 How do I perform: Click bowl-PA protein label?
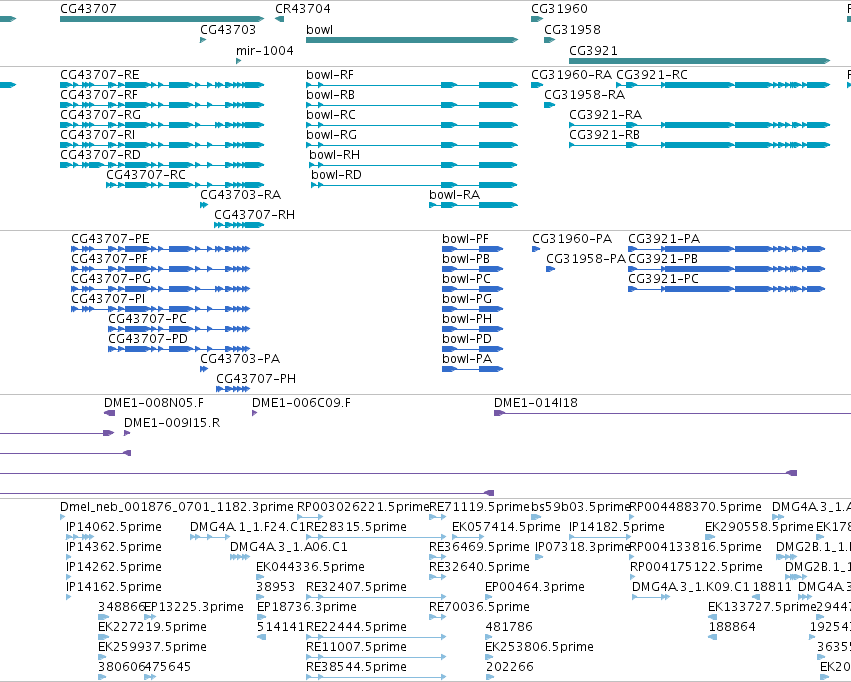(467, 359)
